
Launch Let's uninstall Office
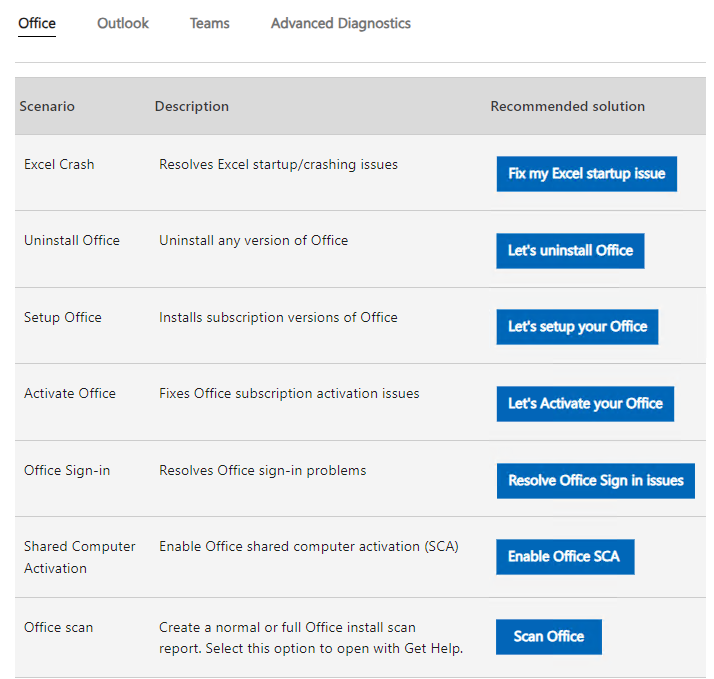pyautogui.click(x=570, y=251)
